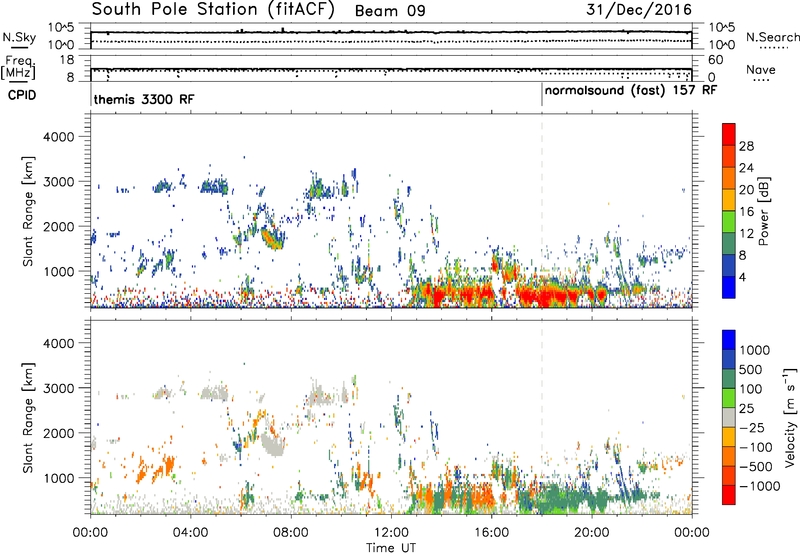Click the dashed 18:00 marker in power panel
The height and width of the screenshot is (554, 800).
[x=542, y=211]
